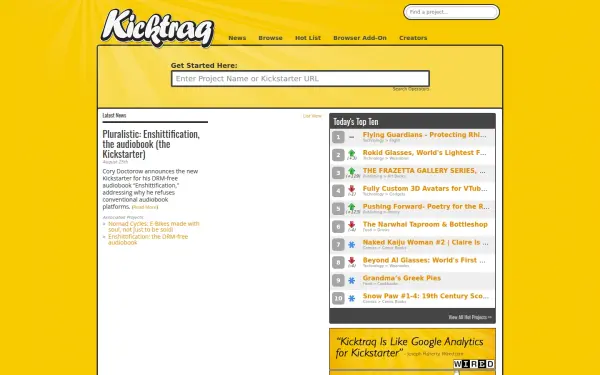The image size is (600, 375).
Task: Click the red down arrow for The Narwhal Taproom
Action: pos(352,225)
